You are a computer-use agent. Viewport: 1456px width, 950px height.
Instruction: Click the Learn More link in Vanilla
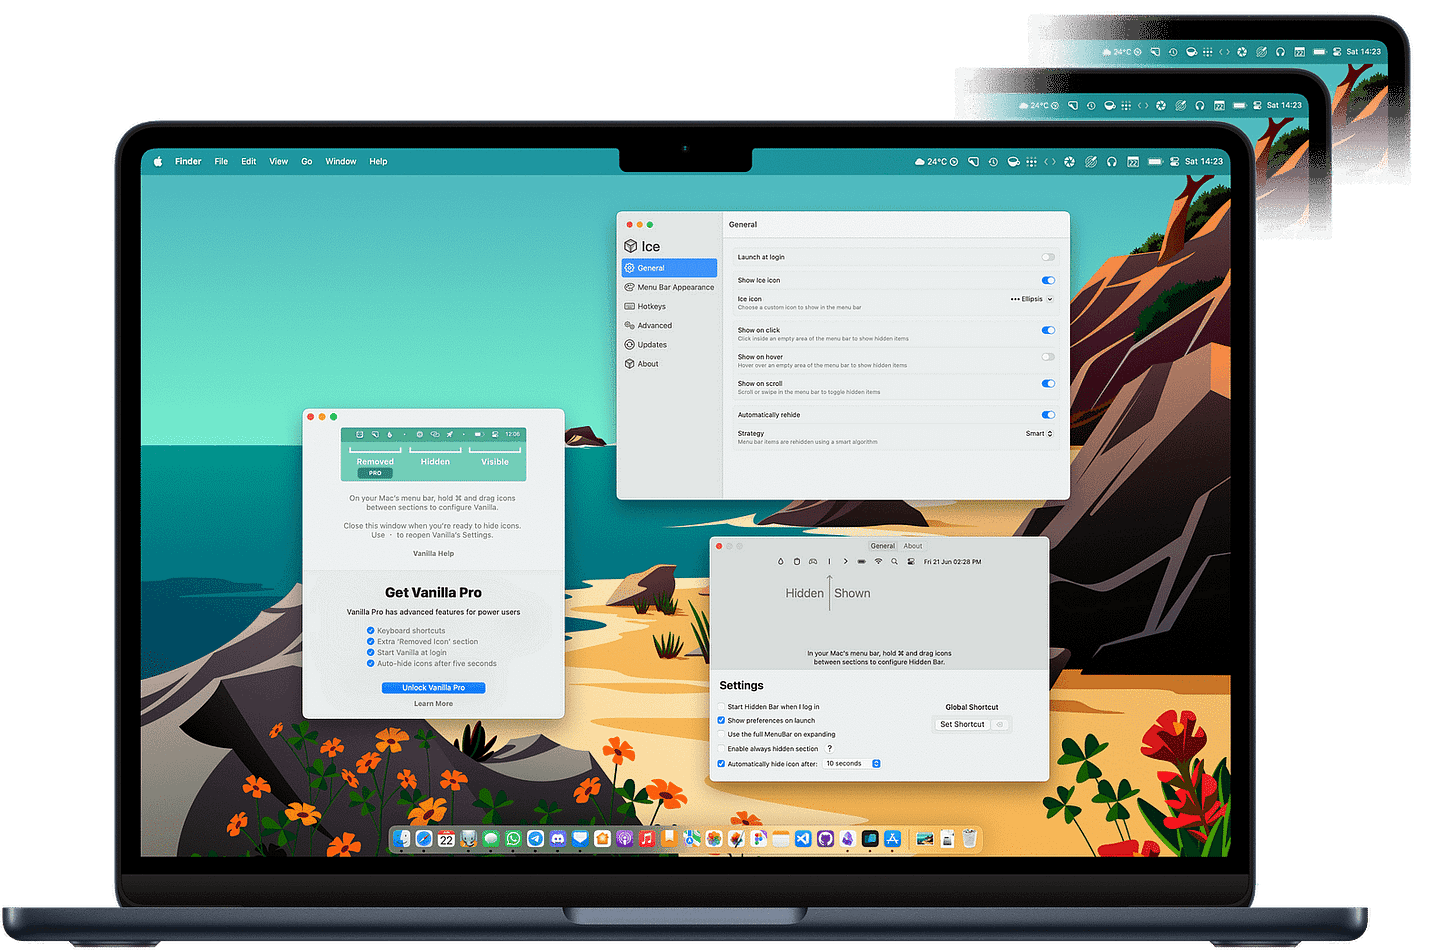tap(433, 704)
